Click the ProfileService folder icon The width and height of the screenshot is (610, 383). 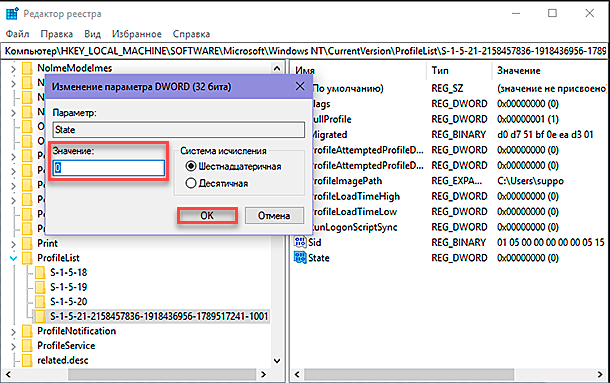click(27, 346)
